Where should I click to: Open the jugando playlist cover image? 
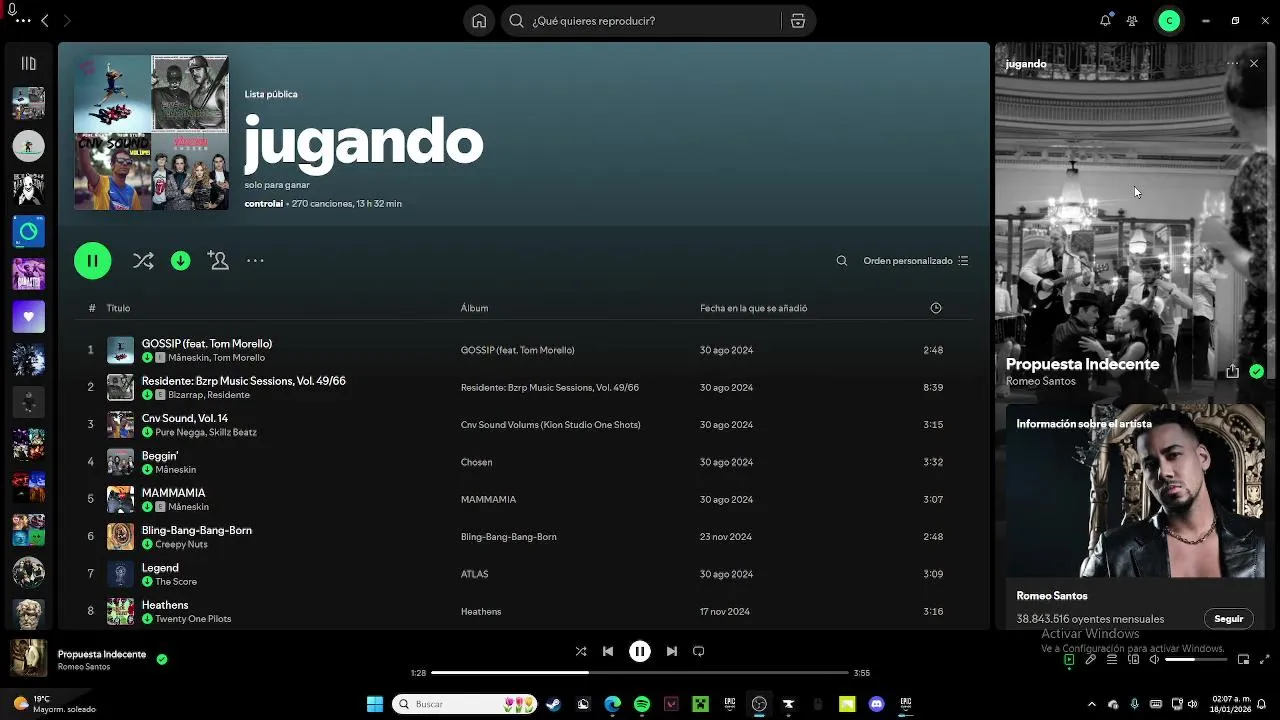click(x=151, y=133)
